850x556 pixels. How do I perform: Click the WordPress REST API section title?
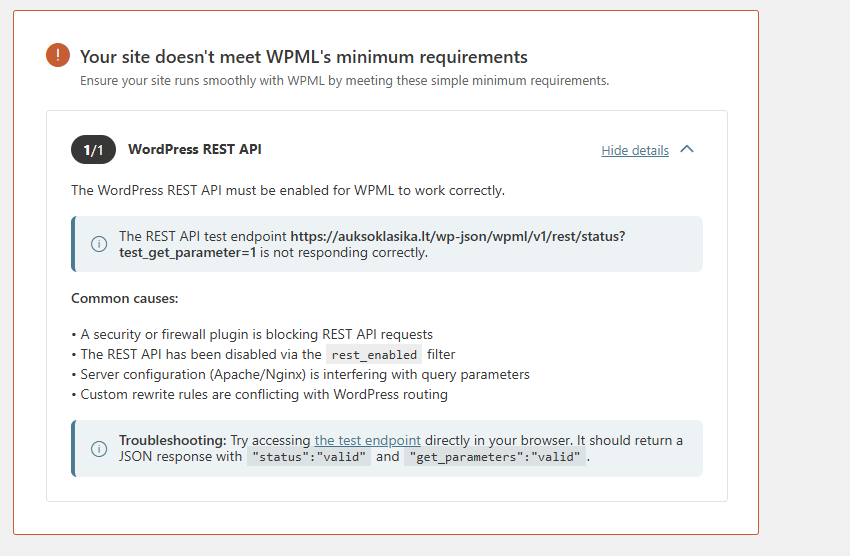pyautogui.click(x=195, y=150)
